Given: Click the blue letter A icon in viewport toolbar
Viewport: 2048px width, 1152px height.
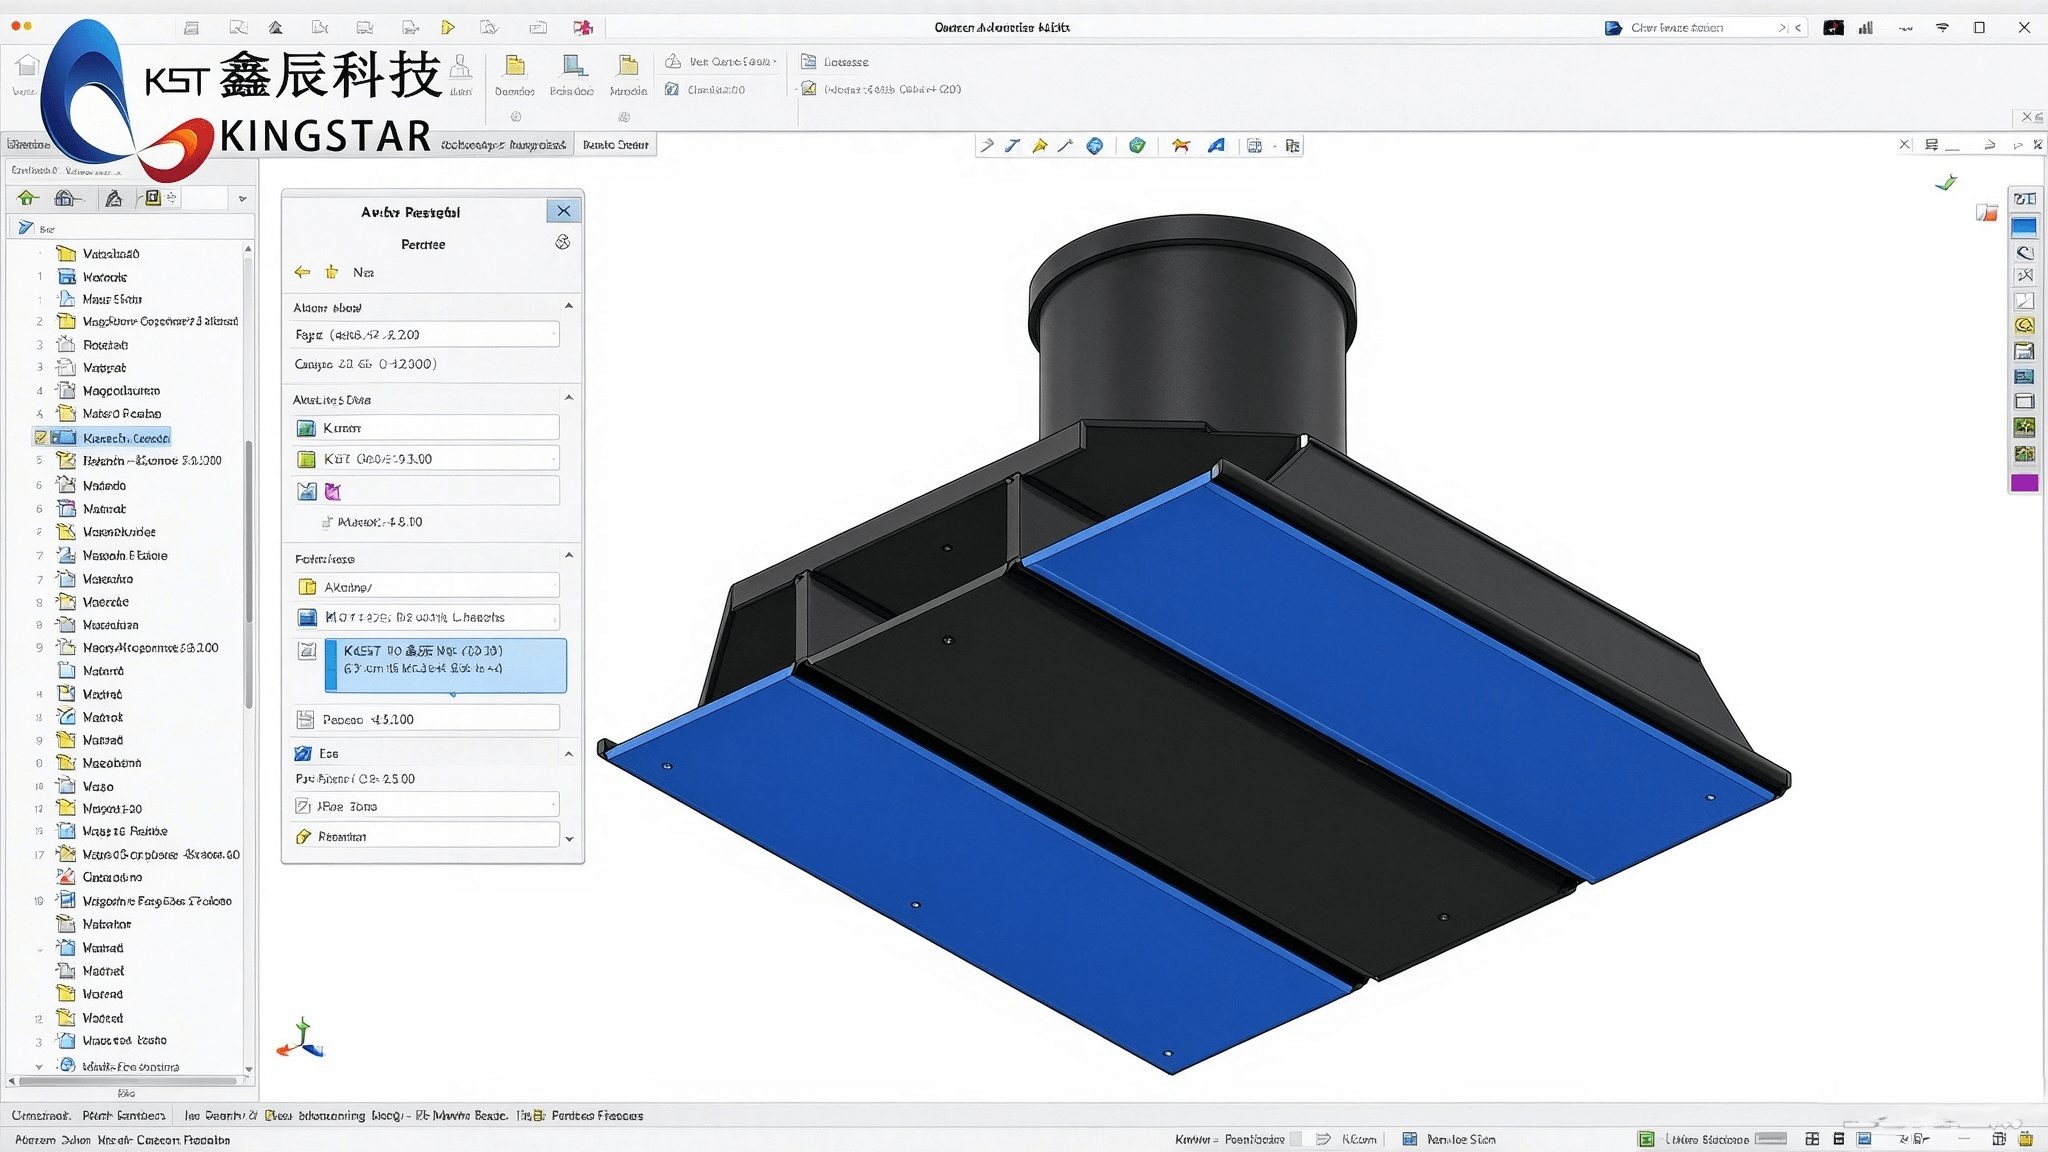Looking at the screenshot, I should [x=1216, y=146].
